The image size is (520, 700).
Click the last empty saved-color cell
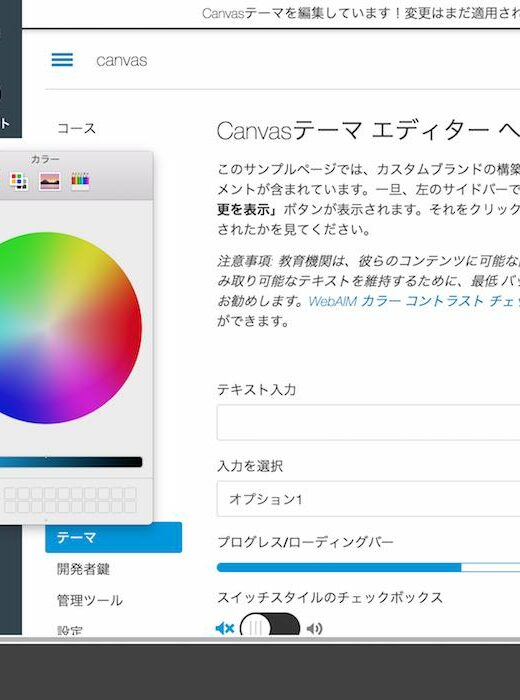pos(130,507)
